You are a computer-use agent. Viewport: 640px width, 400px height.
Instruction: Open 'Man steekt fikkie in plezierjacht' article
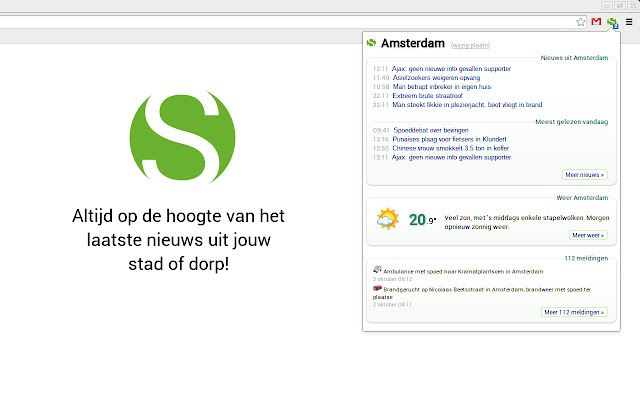(467, 104)
